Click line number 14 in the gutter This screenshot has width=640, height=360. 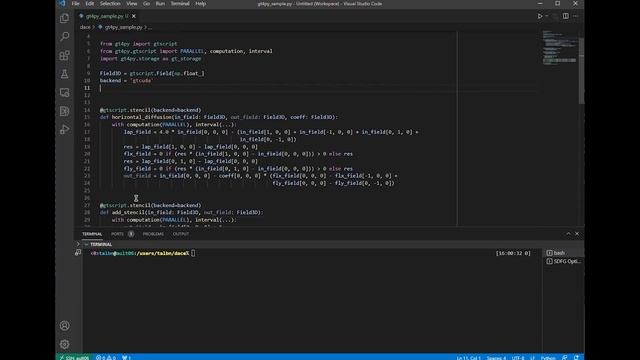[87, 110]
